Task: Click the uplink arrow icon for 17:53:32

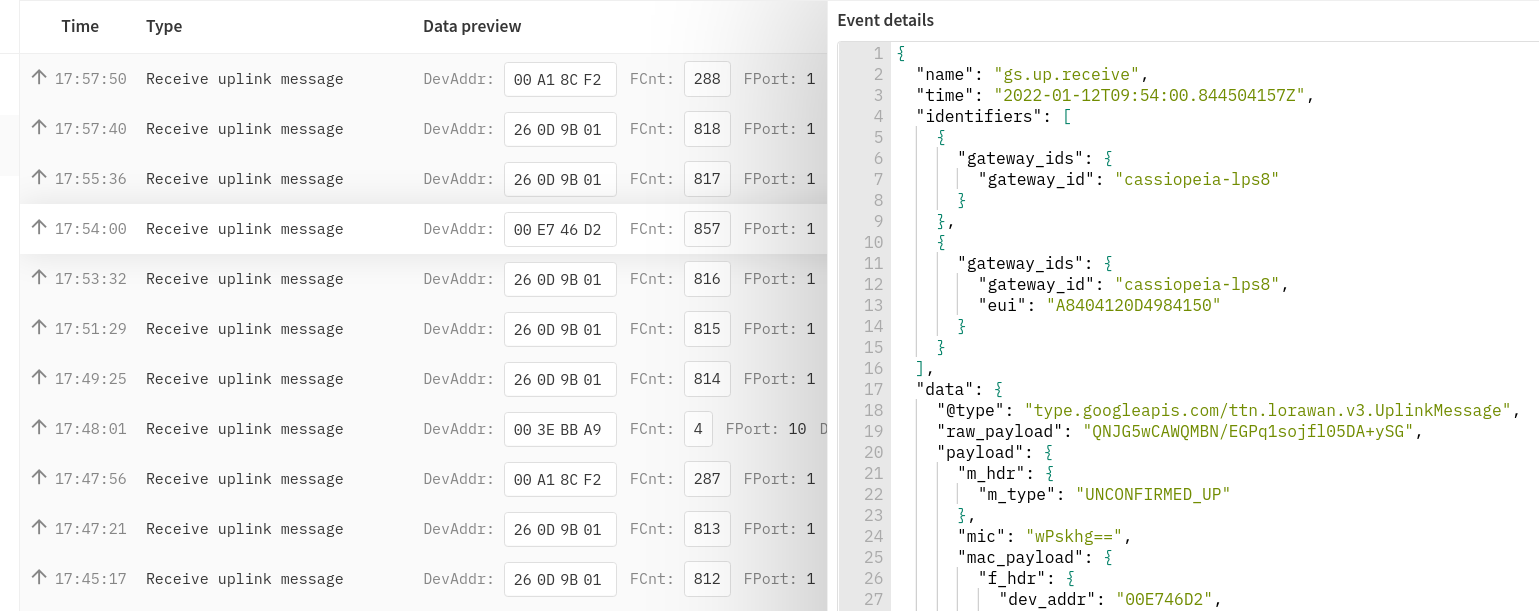Action: 39,279
